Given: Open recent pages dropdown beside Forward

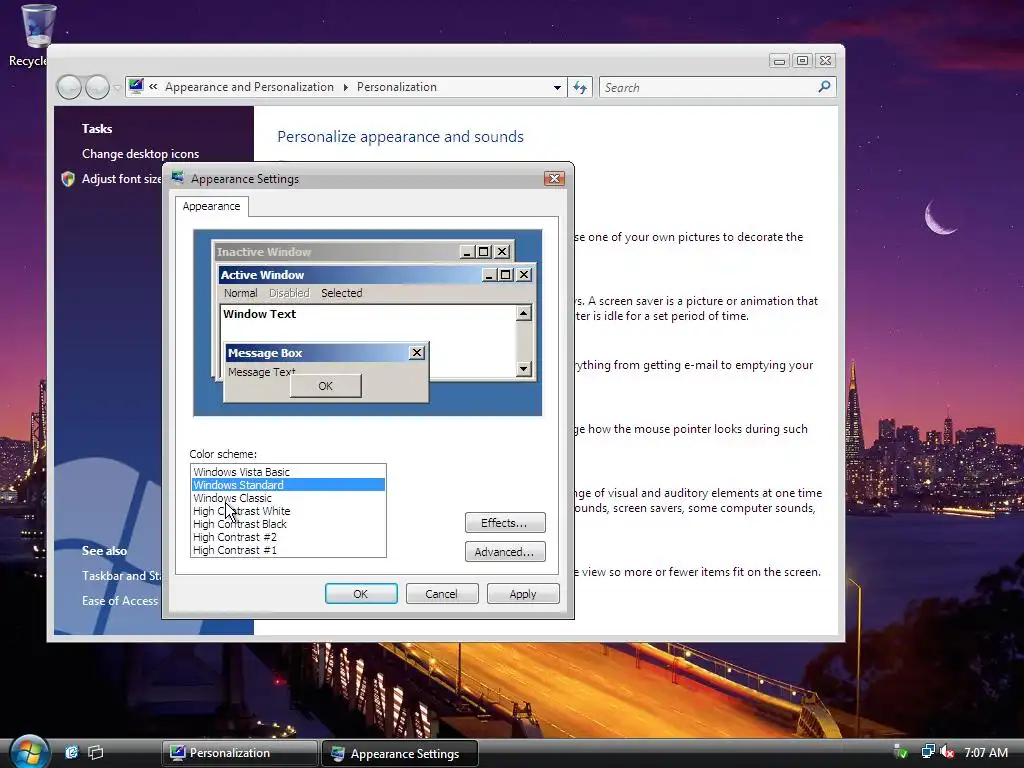Looking at the screenshot, I should click(116, 88).
